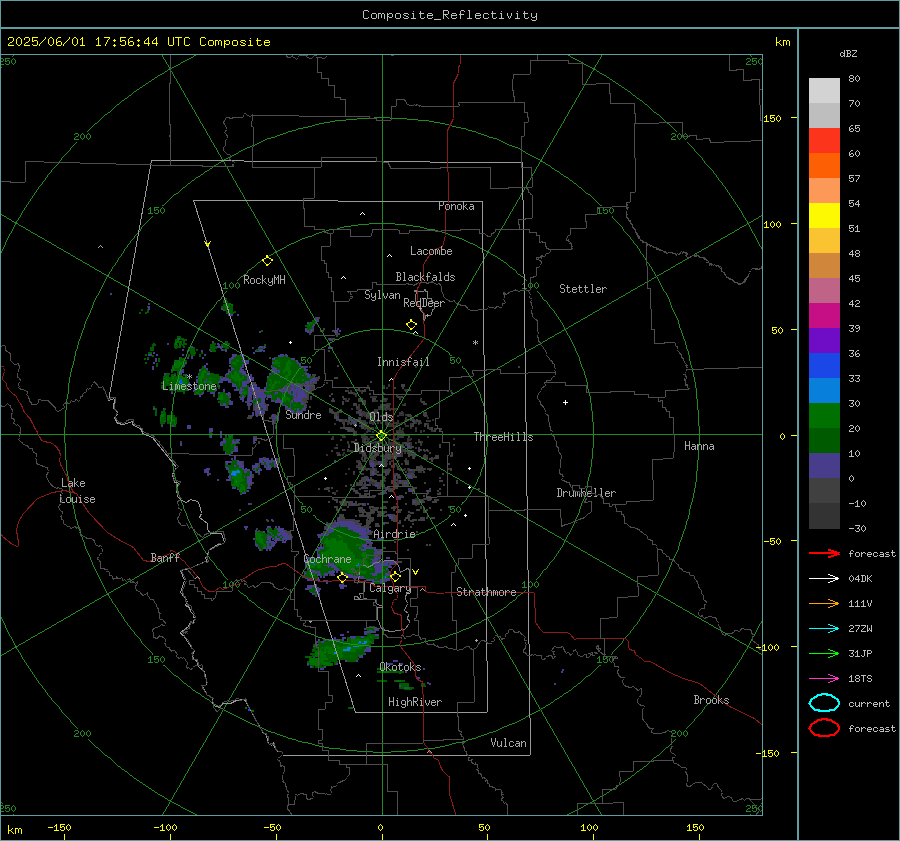Click the Olds city label

coord(381,417)
